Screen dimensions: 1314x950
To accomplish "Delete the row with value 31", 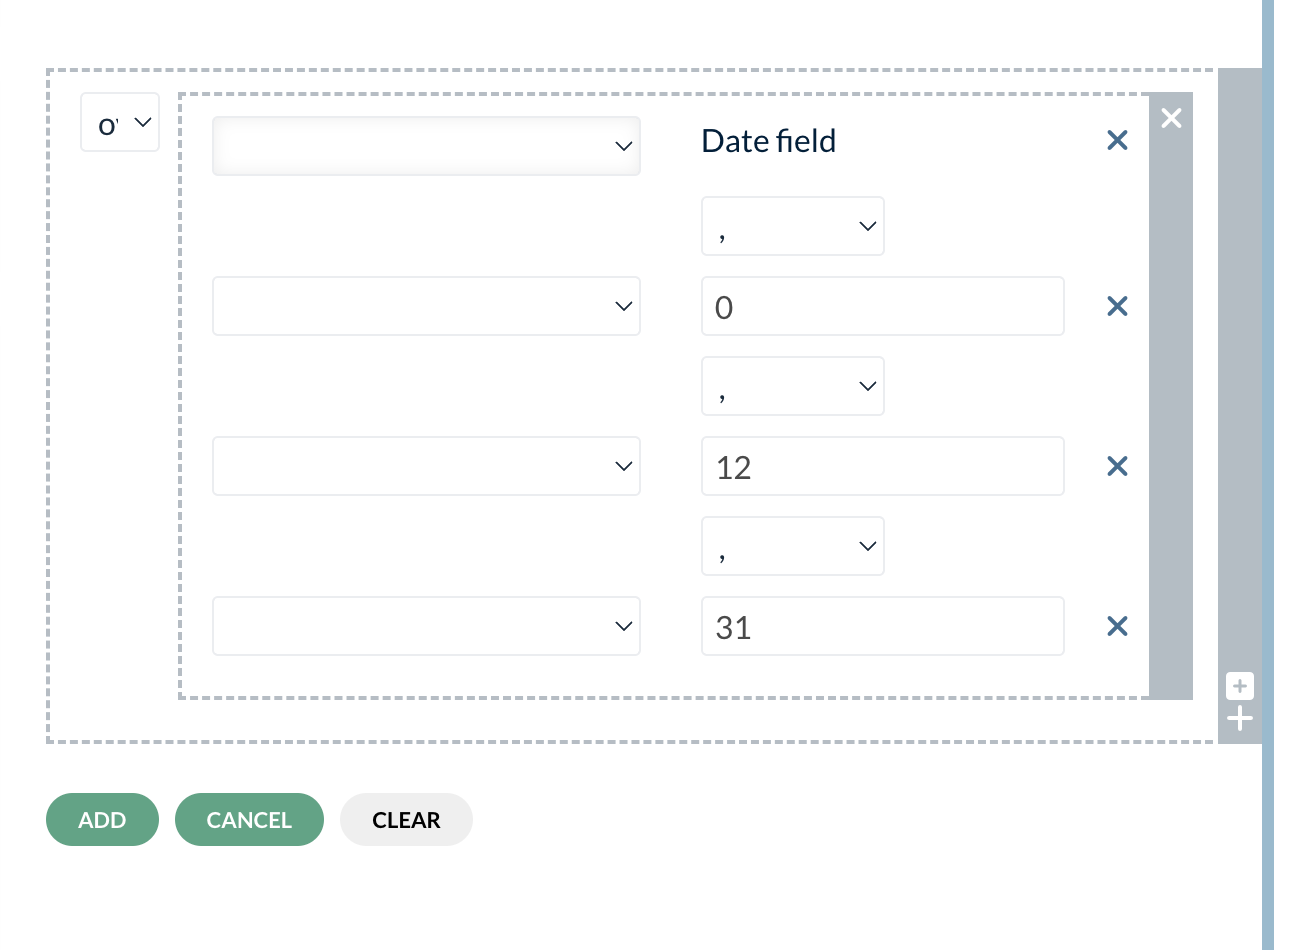I will pyautogui.click(x=1117, y=626).
